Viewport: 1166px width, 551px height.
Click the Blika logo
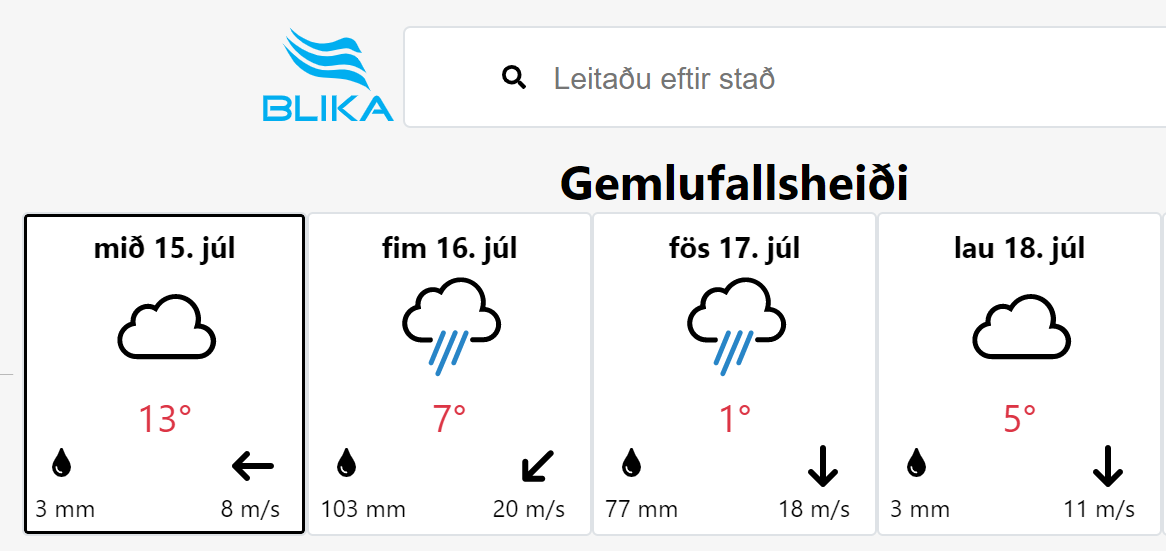point(327,74)
